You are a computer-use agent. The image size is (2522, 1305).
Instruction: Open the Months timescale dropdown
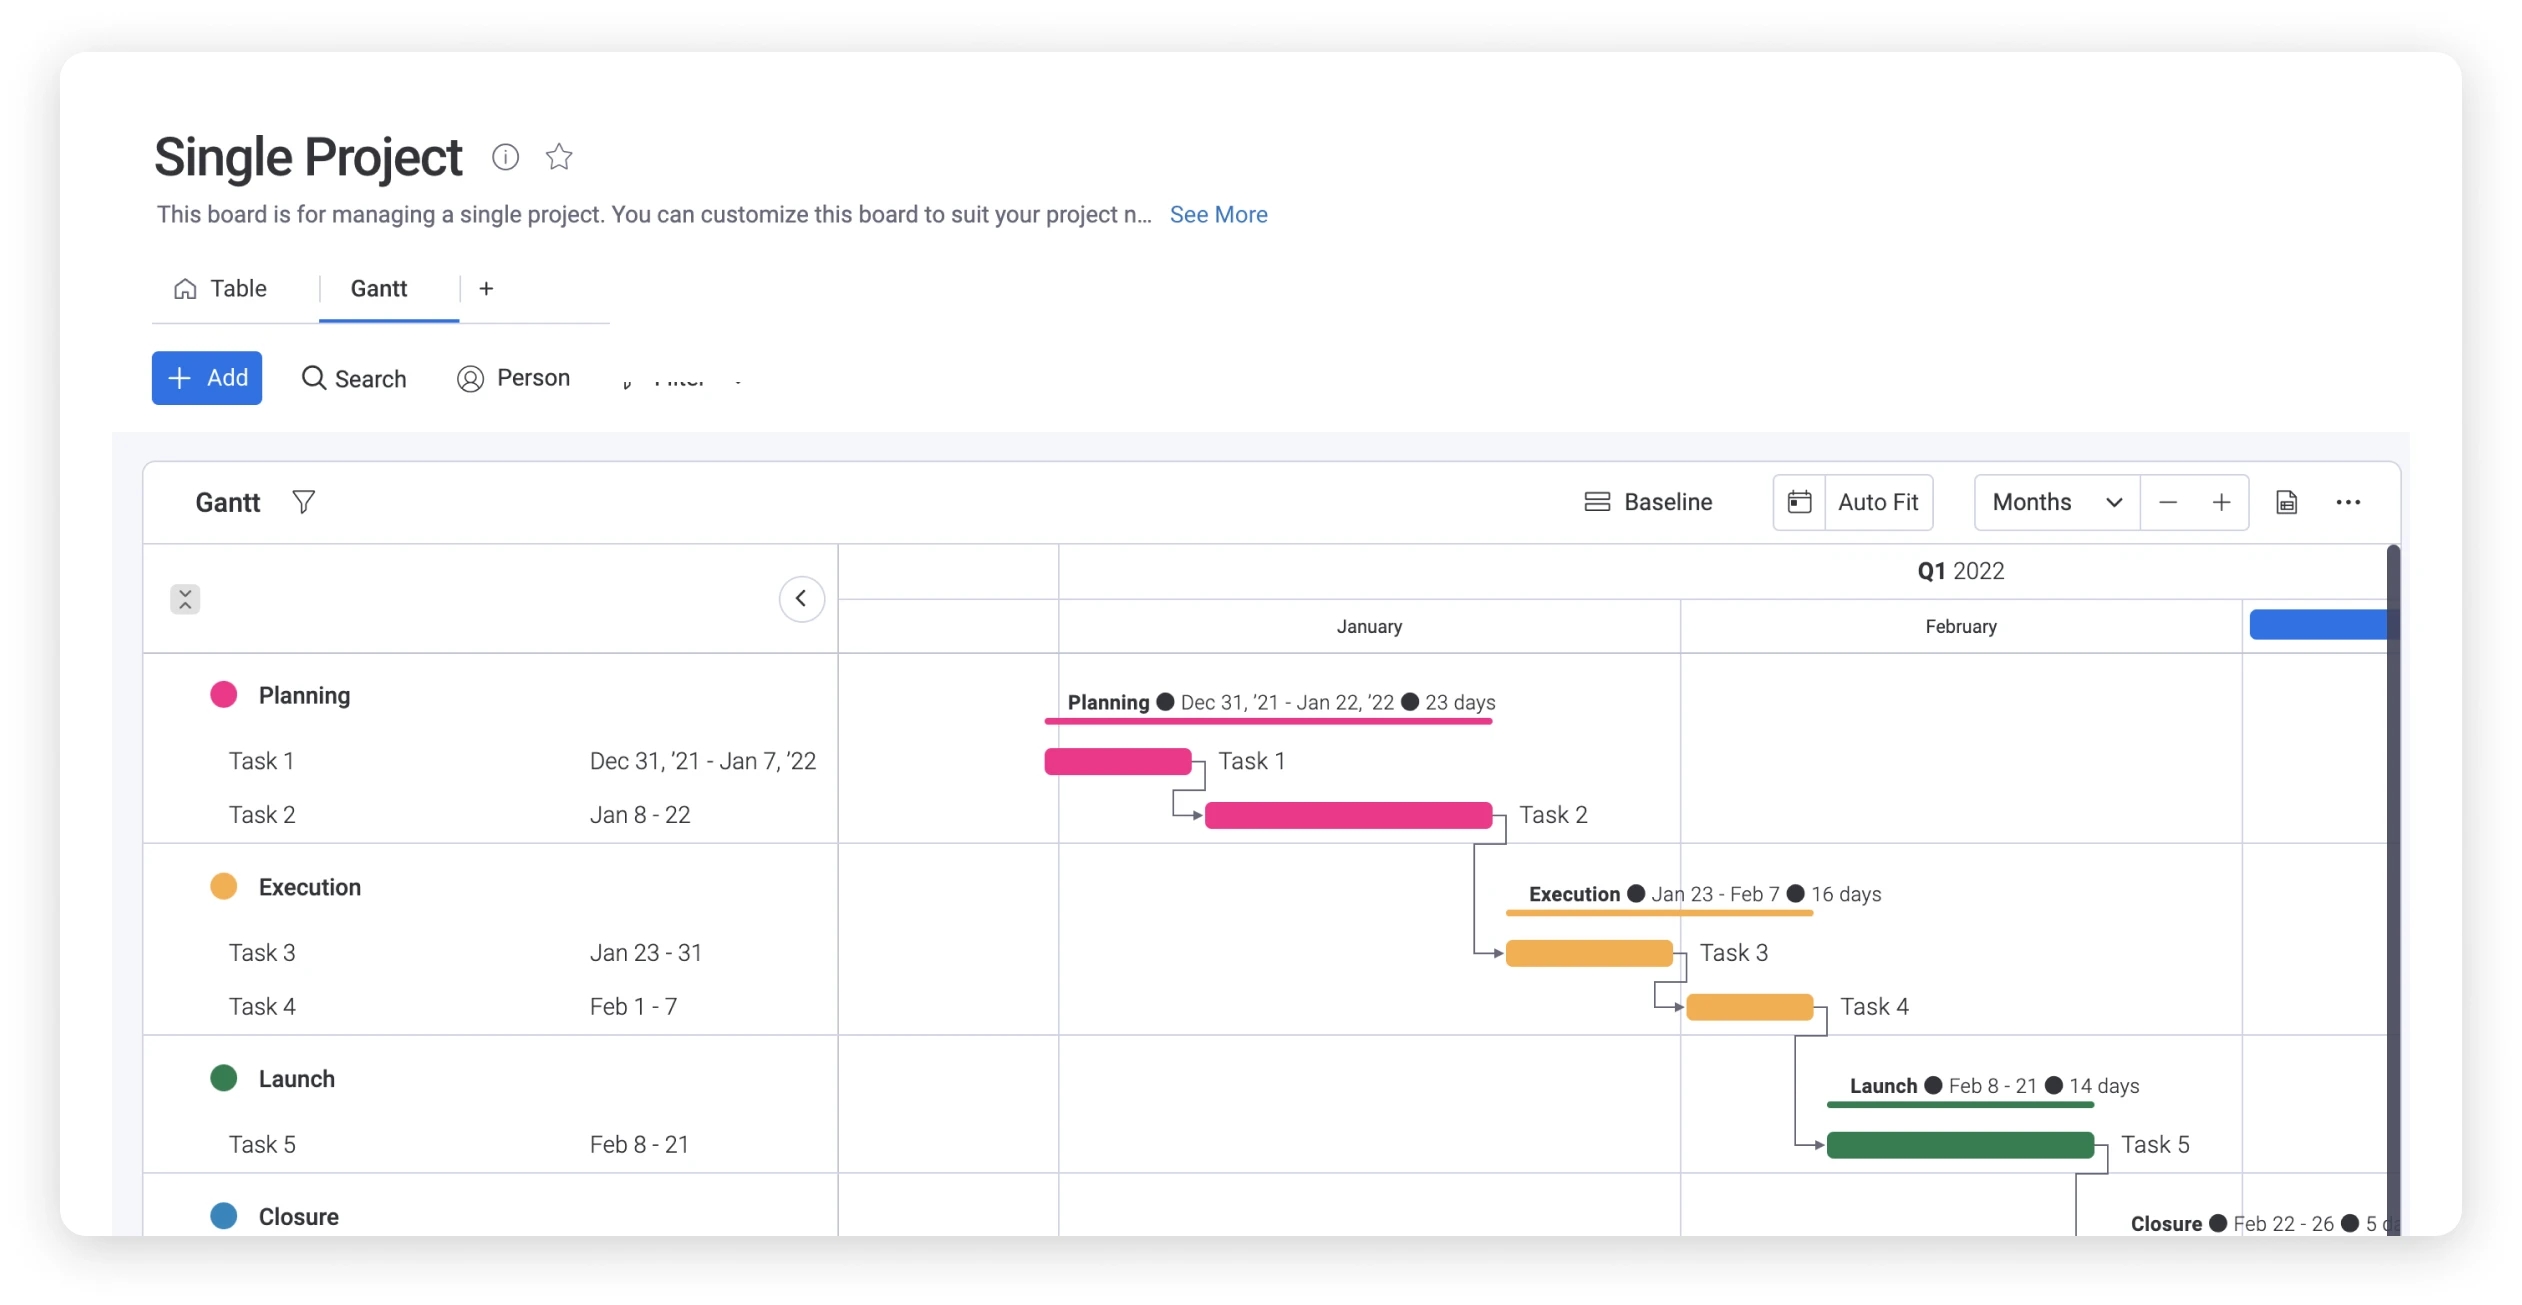click(2055, 502)
